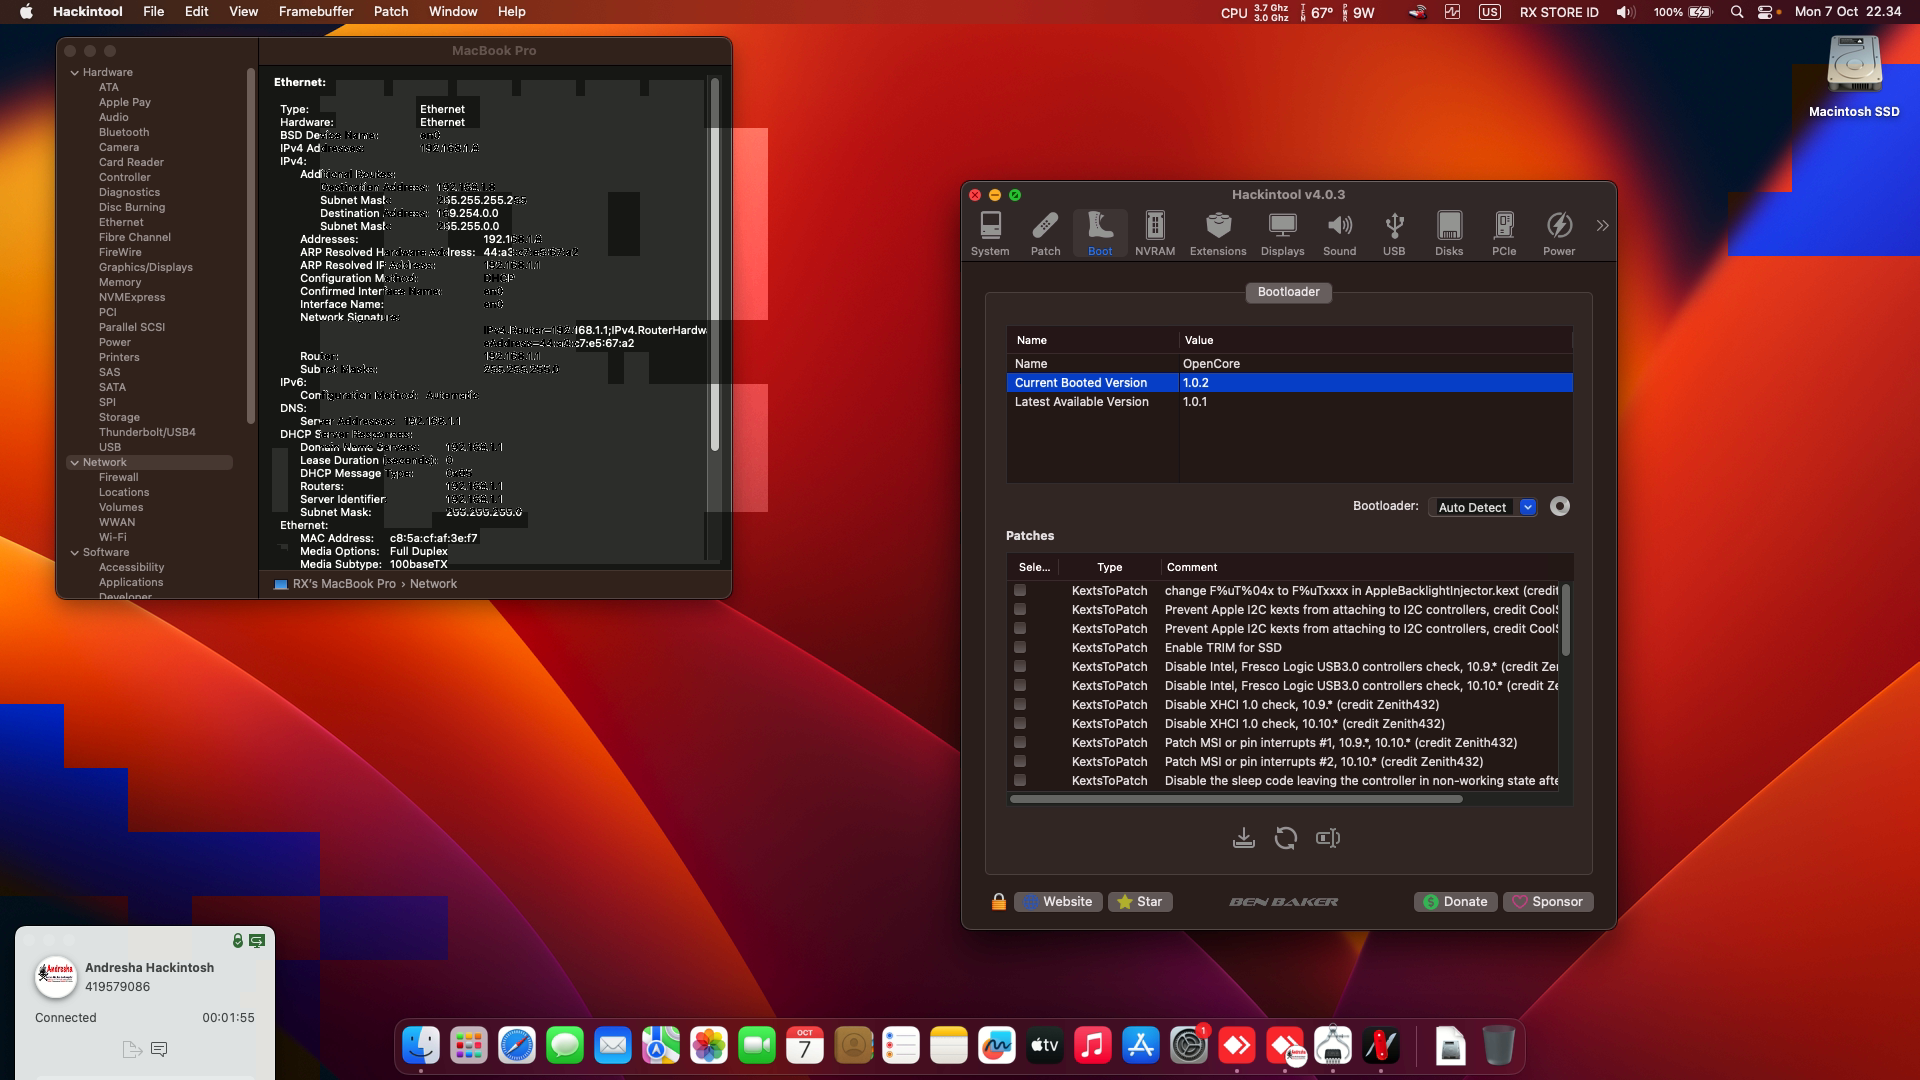
Task: Select NVMExpress in the sidebar
Action: 132,298
